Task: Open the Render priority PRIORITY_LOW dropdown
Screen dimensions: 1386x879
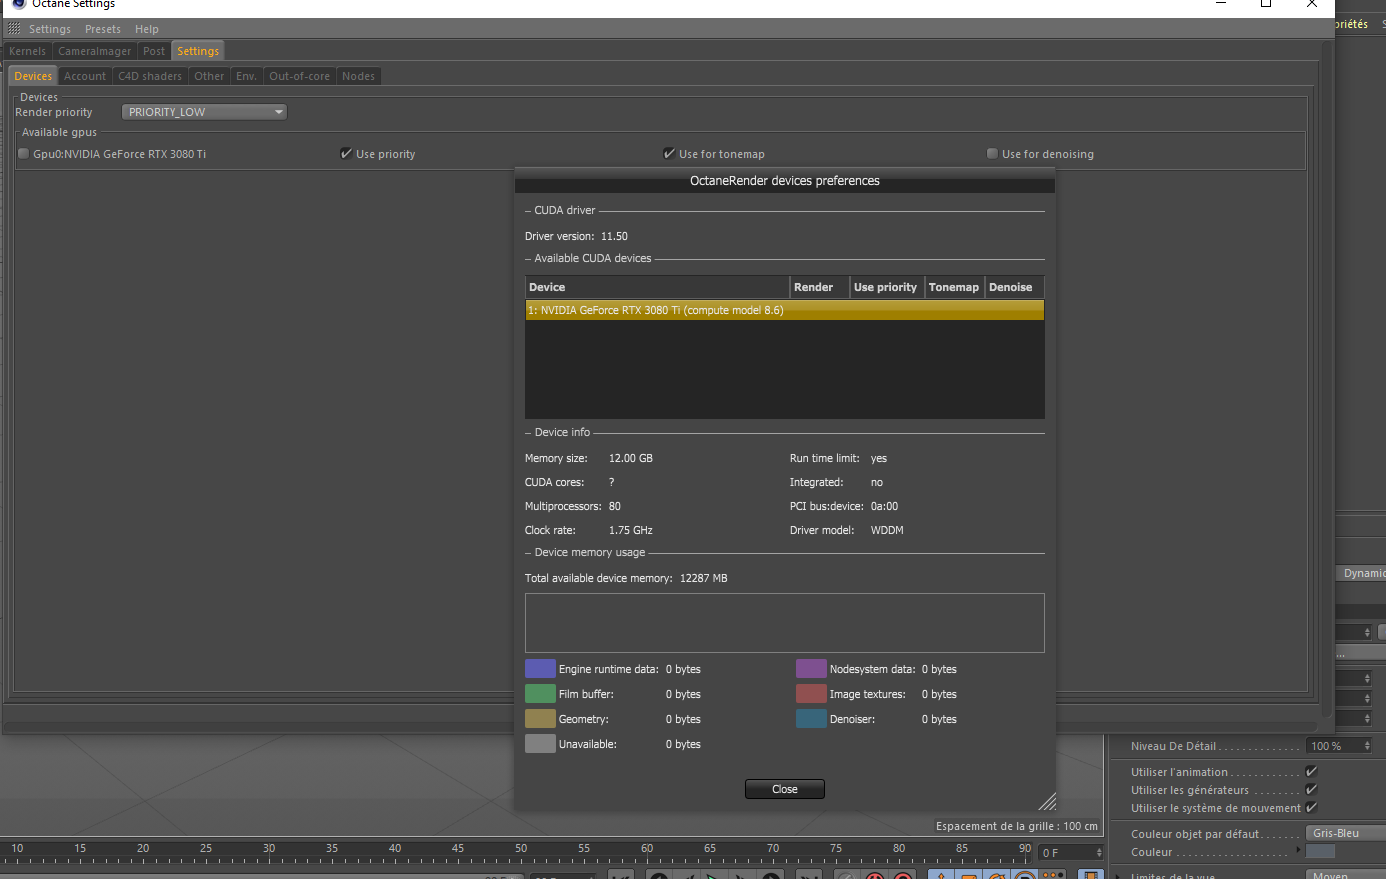Action: click(x=204, y=112)
